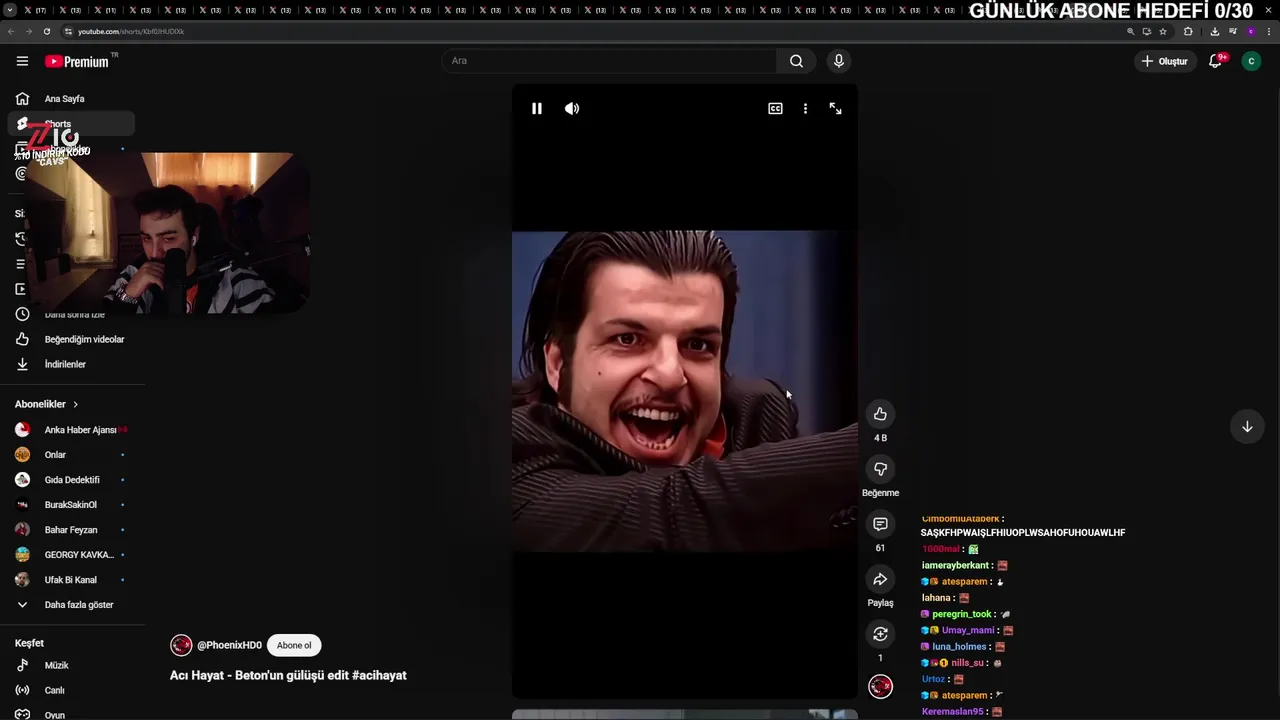Open the browser three-dot menu

coord(1268,31)
